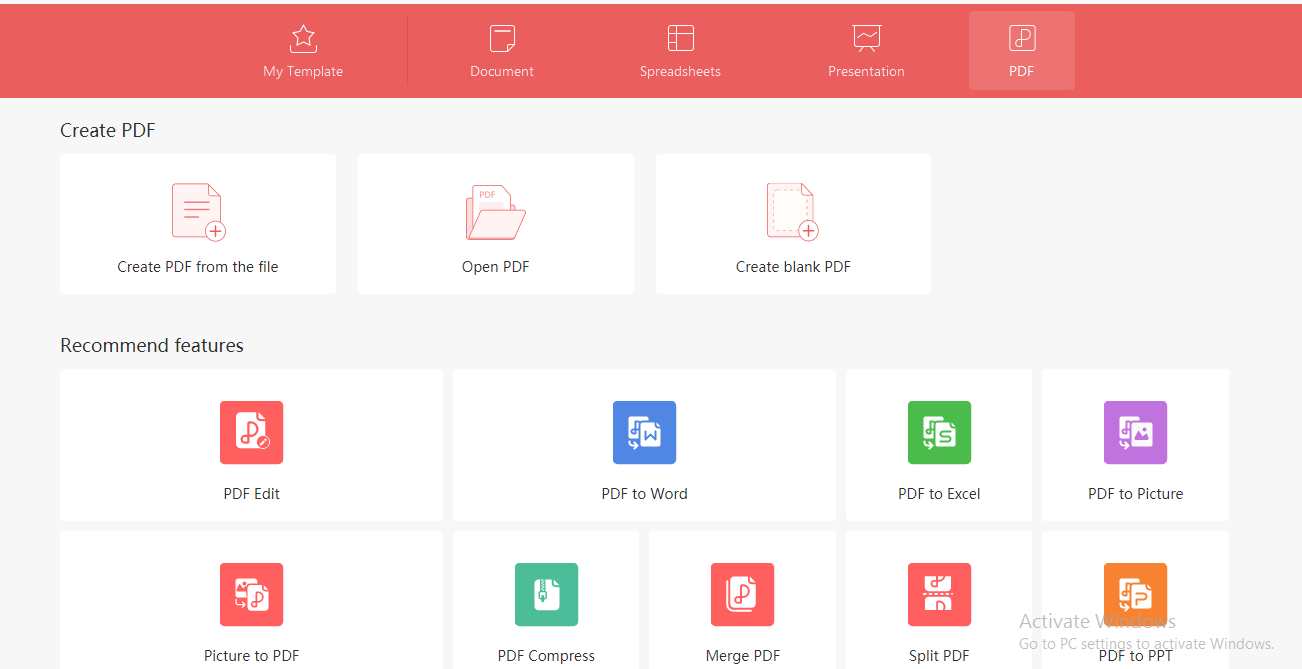The height and width of the screenshot is (669, 1302).
Task: Select the Merge PDF feature icon
Action: tap(742, 595)
